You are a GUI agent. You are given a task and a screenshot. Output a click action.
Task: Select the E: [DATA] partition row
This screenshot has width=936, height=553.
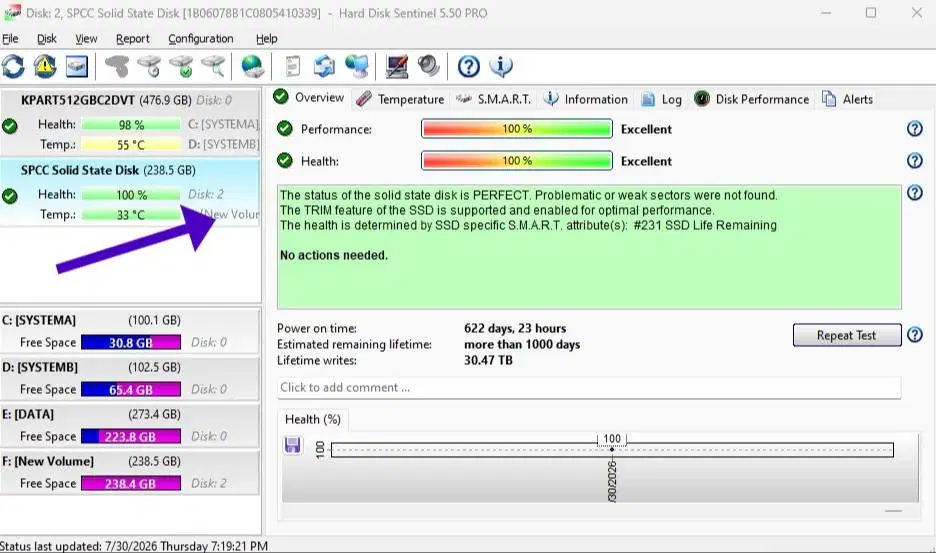[130, 425]
